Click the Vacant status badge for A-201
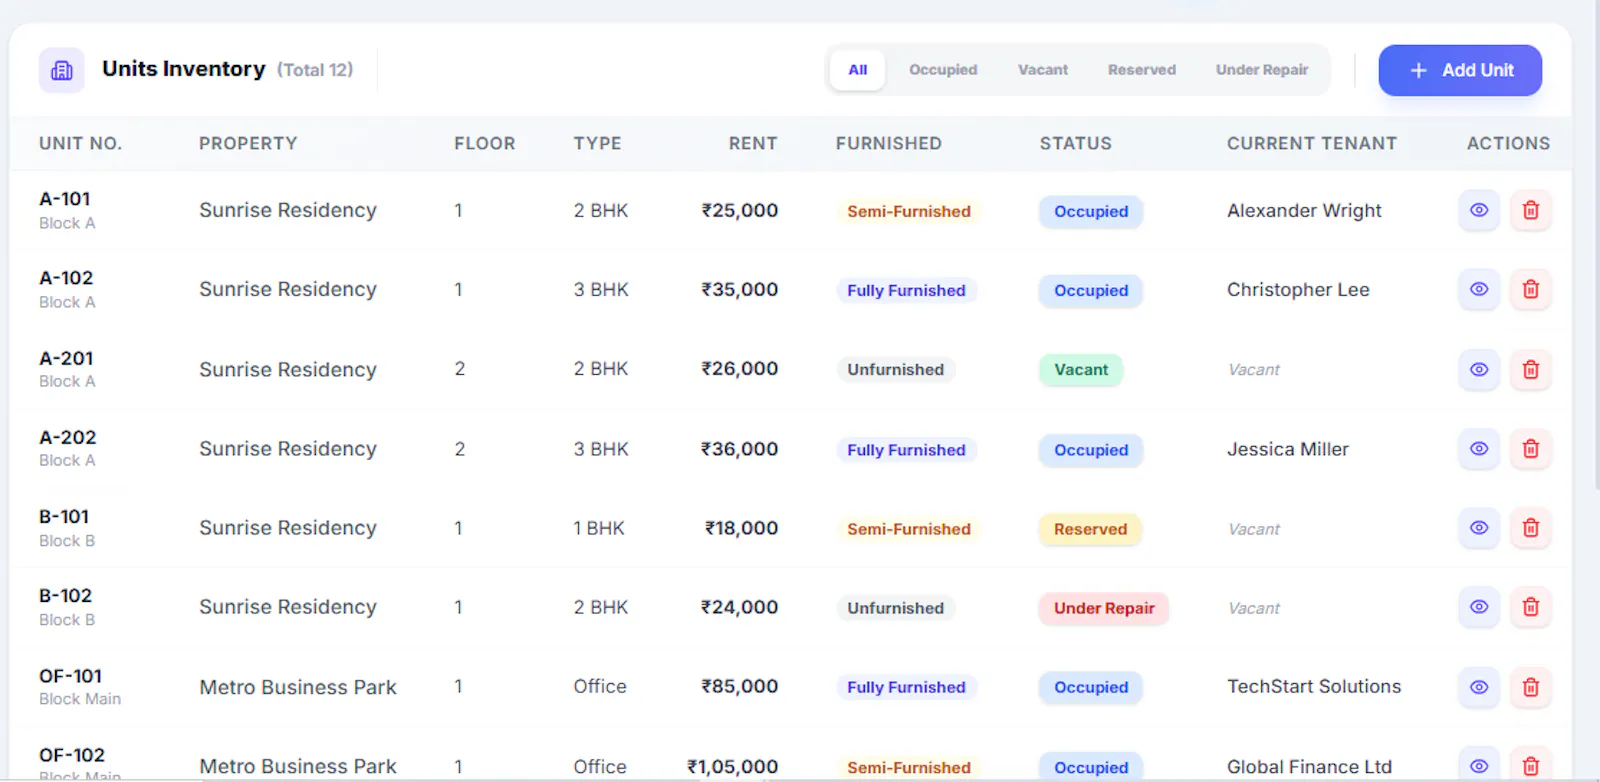1600x782 pixels. (1081, 370)
